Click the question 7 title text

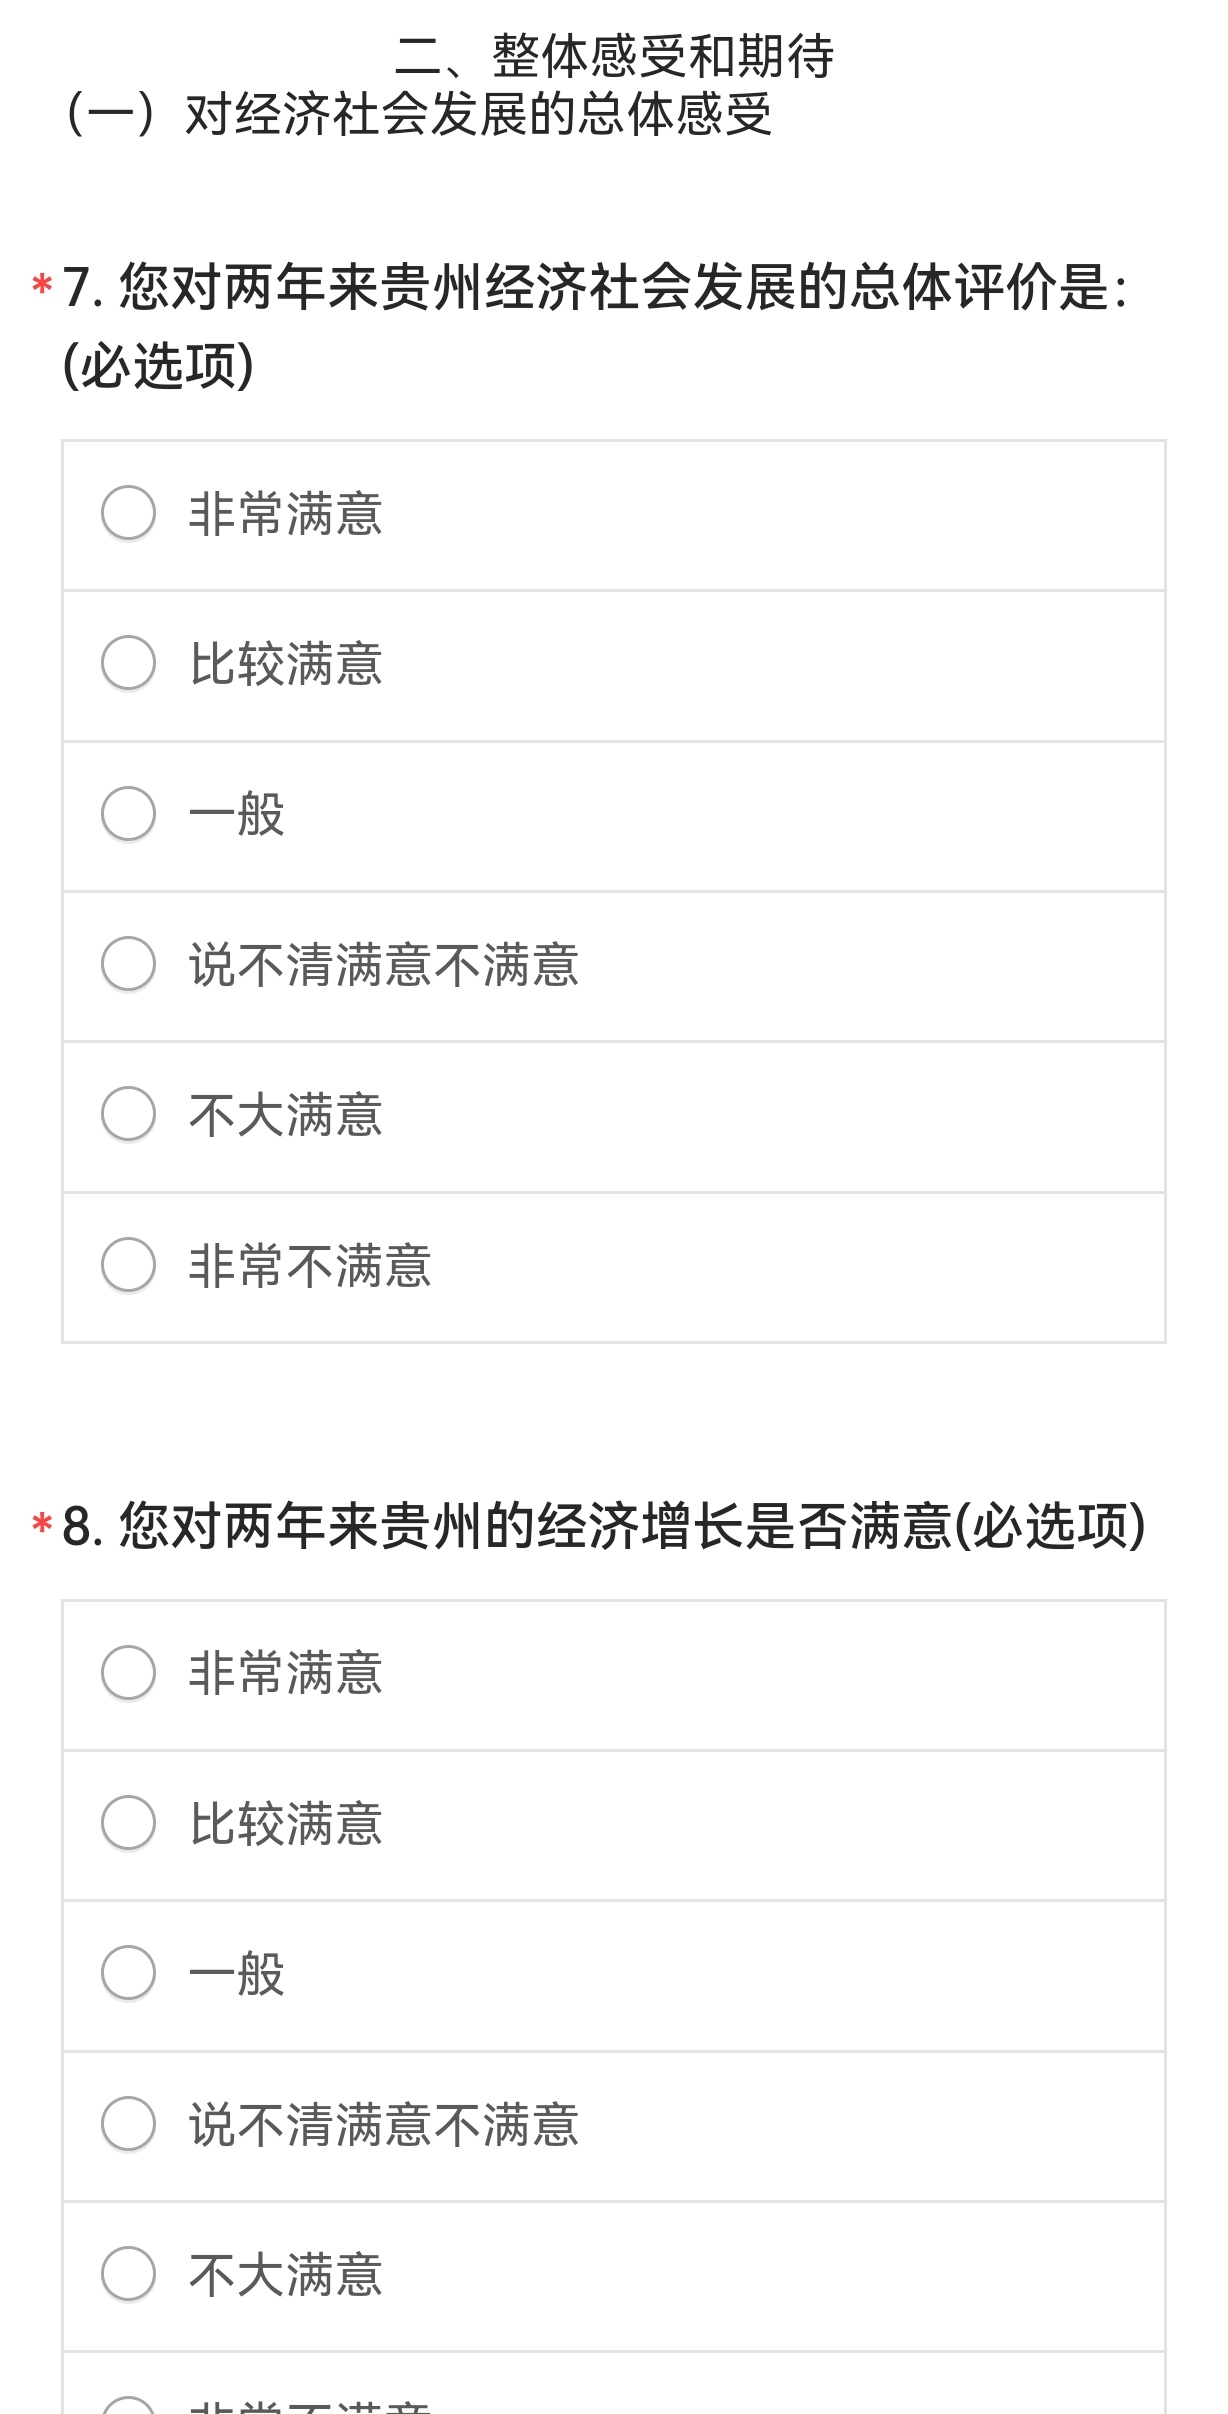click(x=594, y=288)
